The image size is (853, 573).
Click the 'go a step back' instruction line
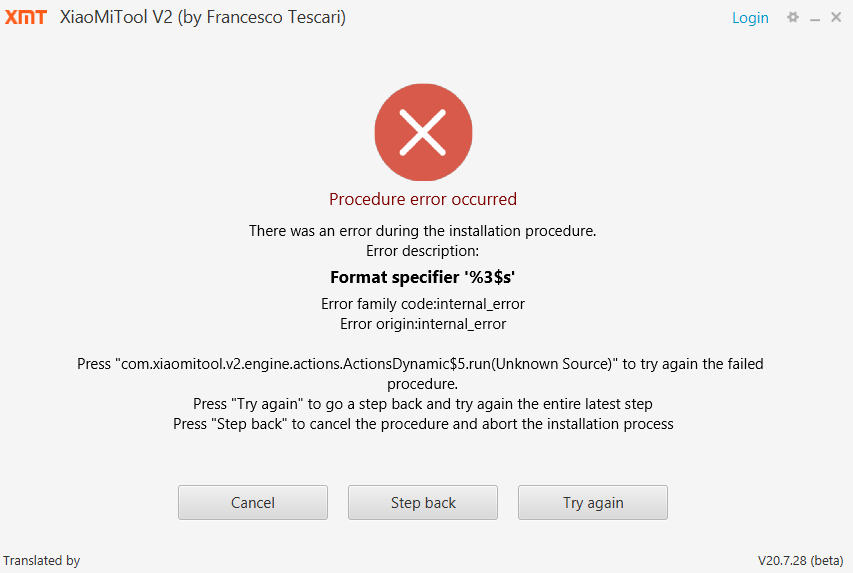tap(423, 404)
